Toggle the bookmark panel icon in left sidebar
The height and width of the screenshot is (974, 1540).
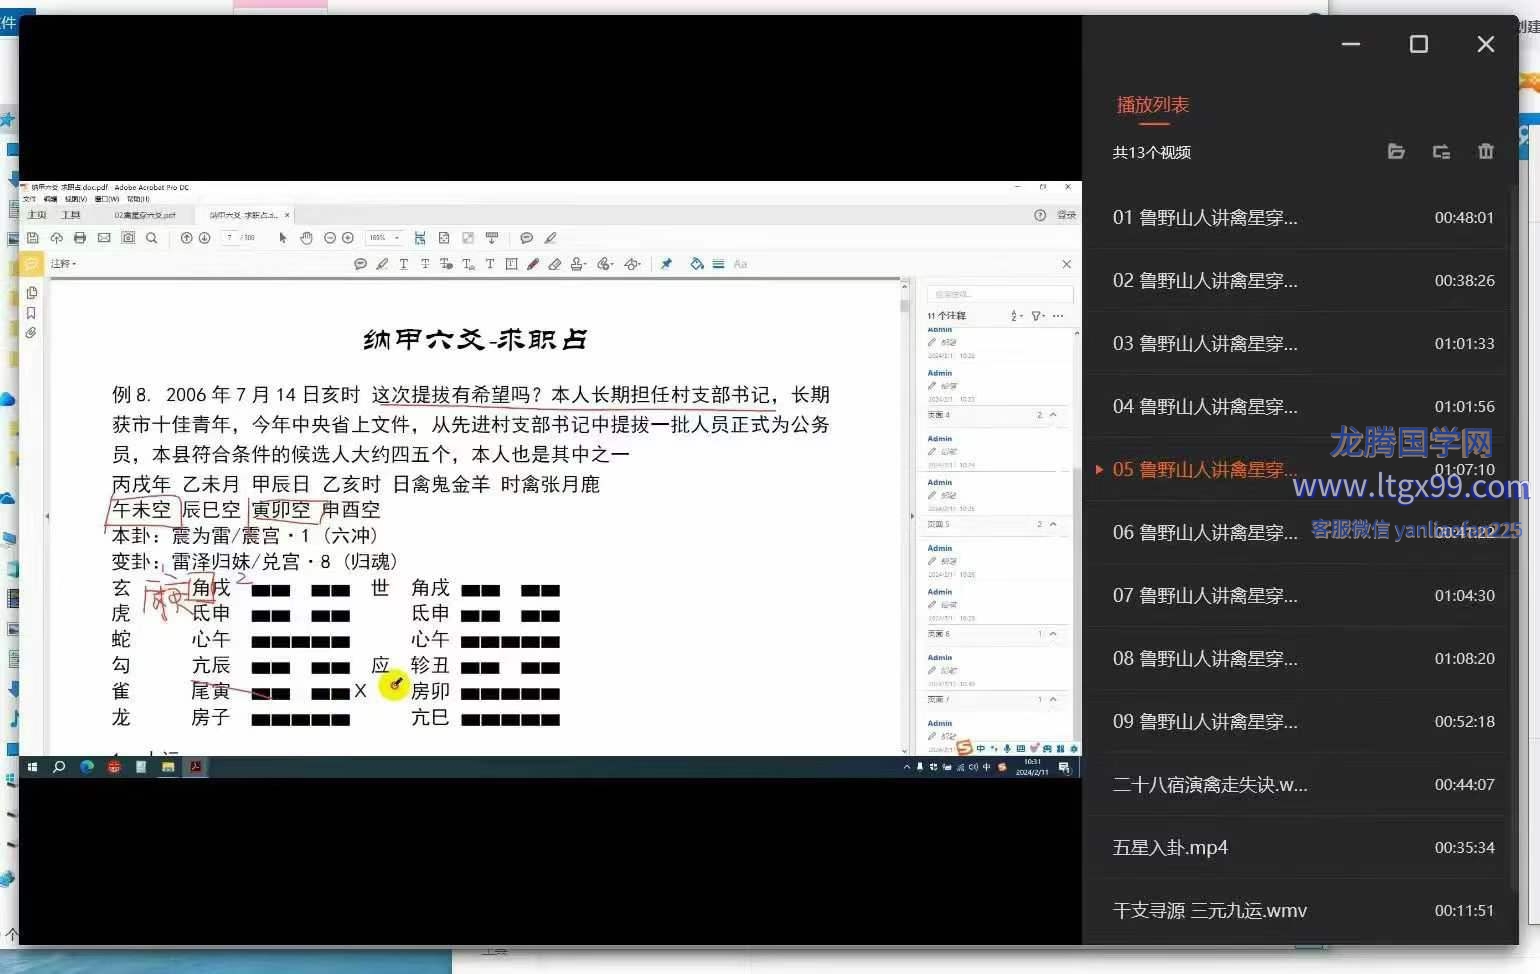point(31,313)
